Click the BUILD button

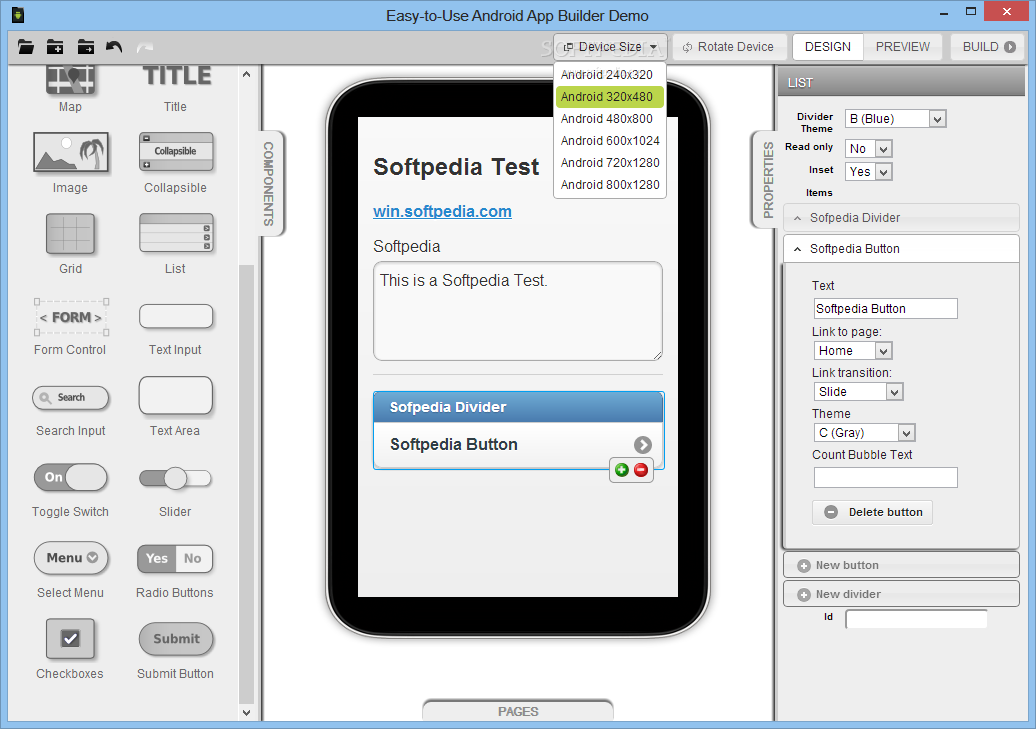[x=988, y=47]
